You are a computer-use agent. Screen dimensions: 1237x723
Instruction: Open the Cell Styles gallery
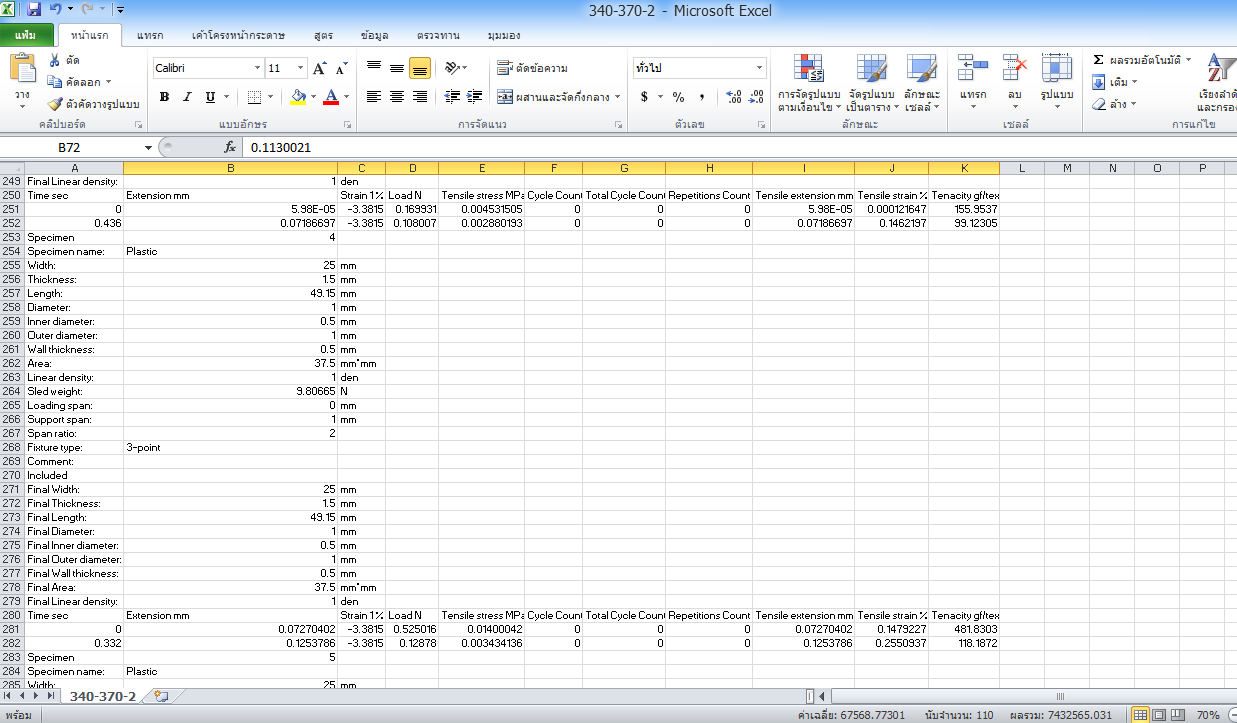922,82
